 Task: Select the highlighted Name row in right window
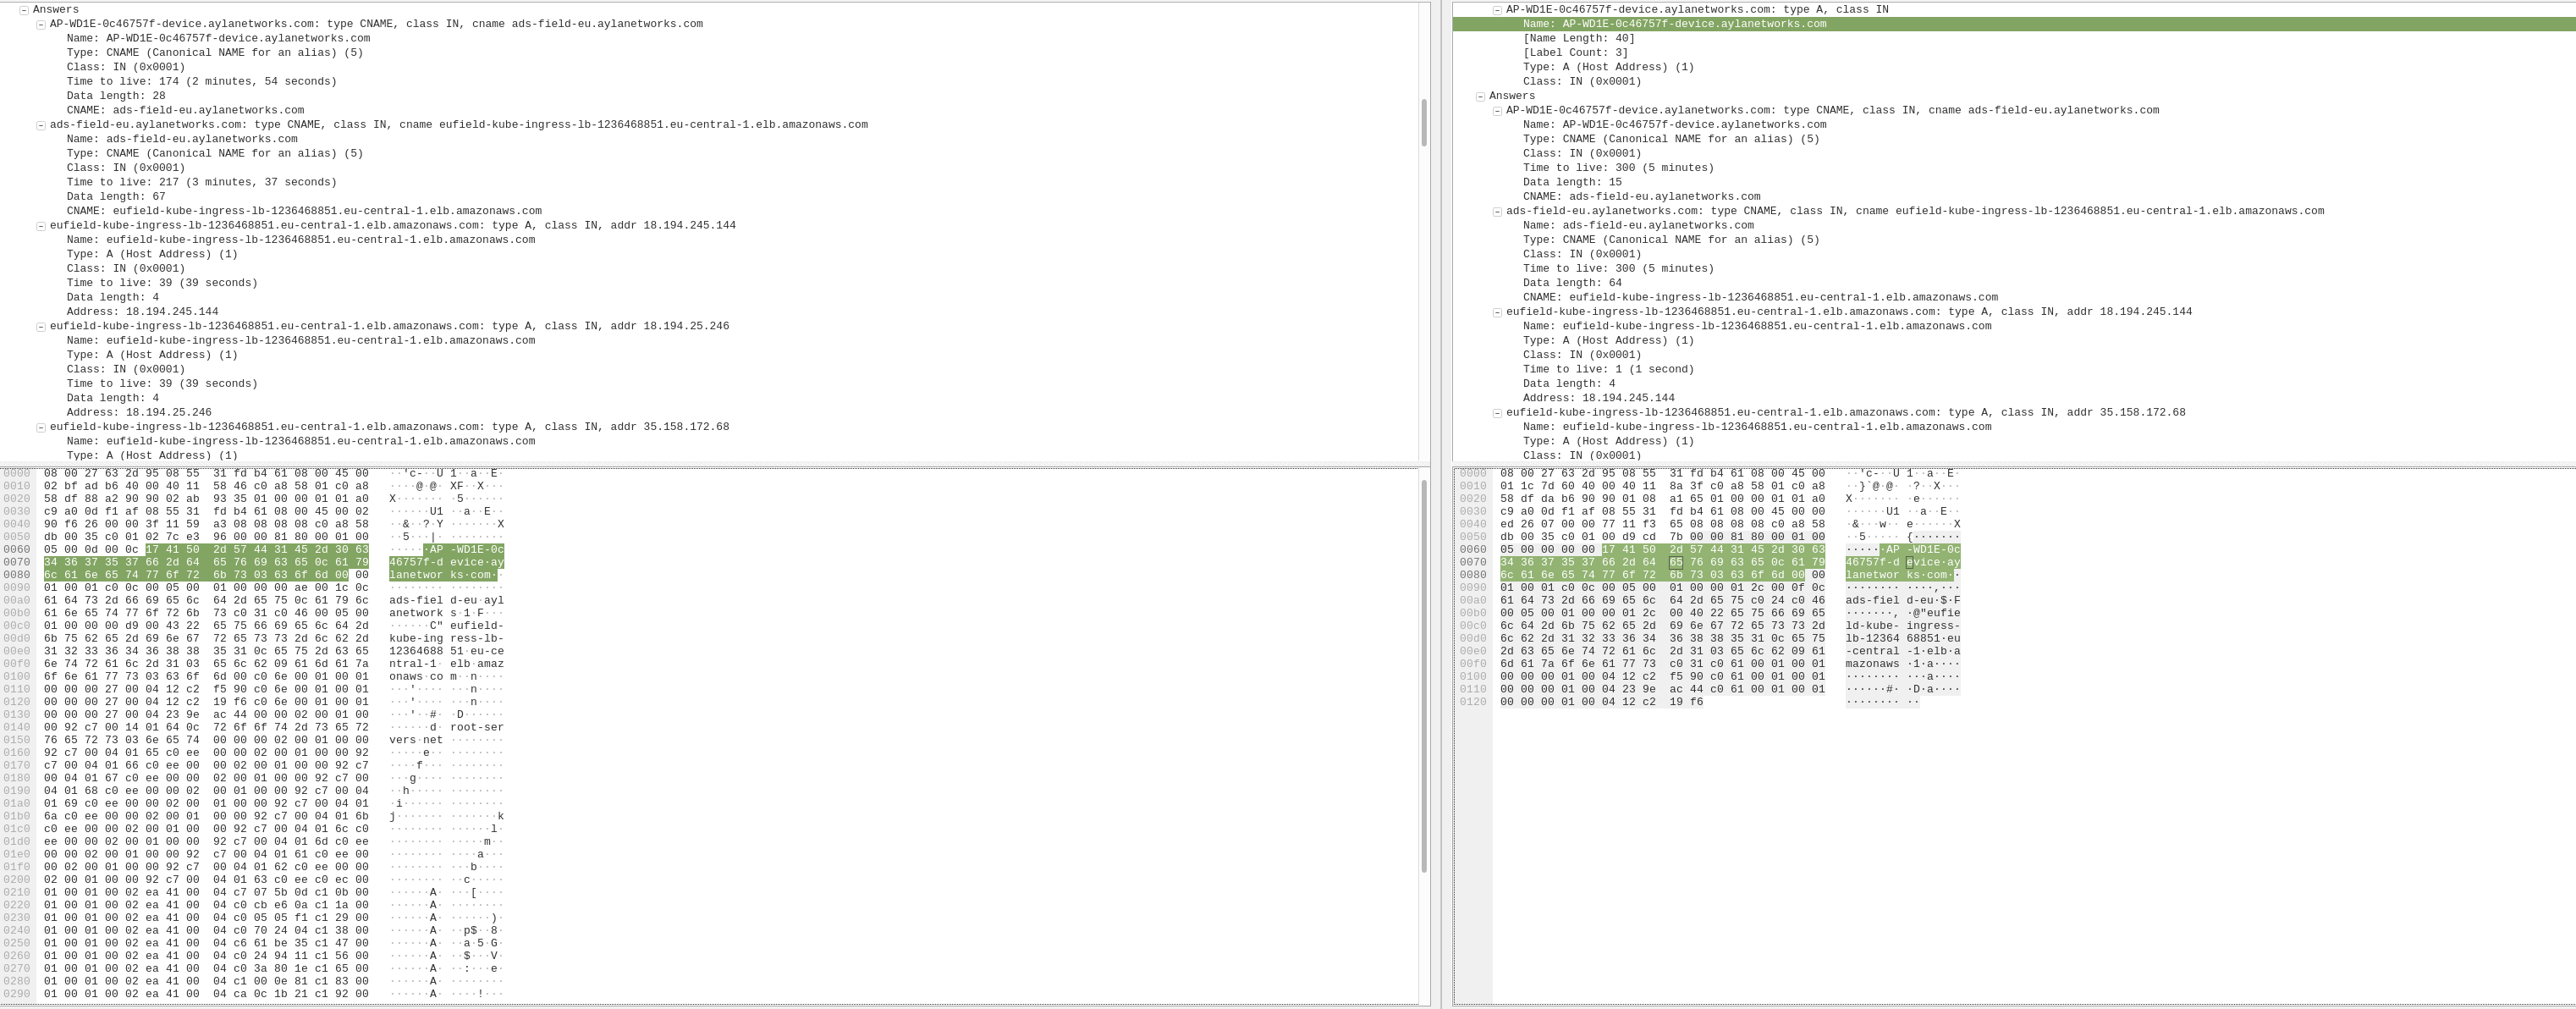(x=2014, y=24)
